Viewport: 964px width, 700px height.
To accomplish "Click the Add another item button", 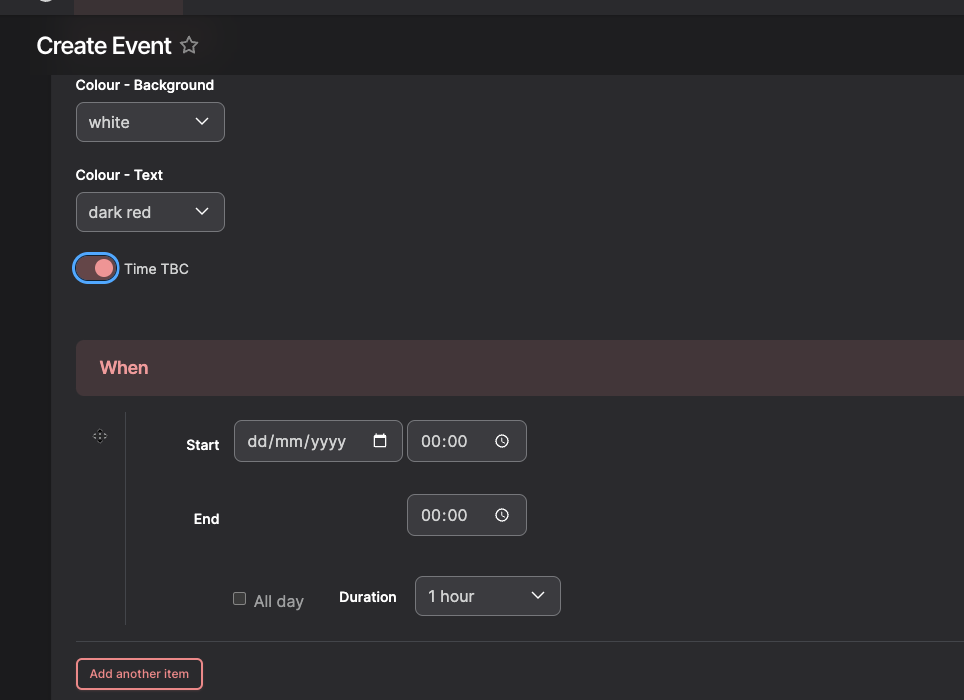I will coord(139,673).
